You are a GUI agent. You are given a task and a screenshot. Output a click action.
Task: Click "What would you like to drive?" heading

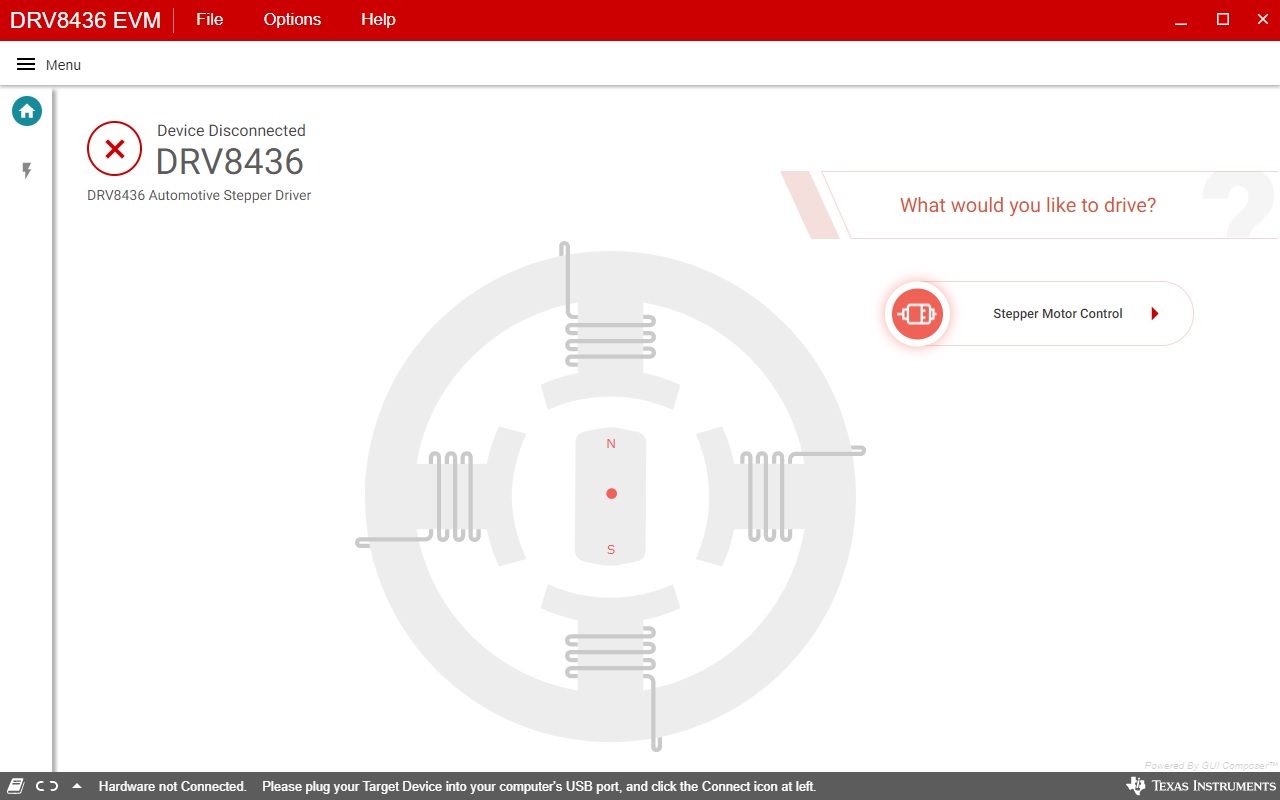click(1028, 205)
